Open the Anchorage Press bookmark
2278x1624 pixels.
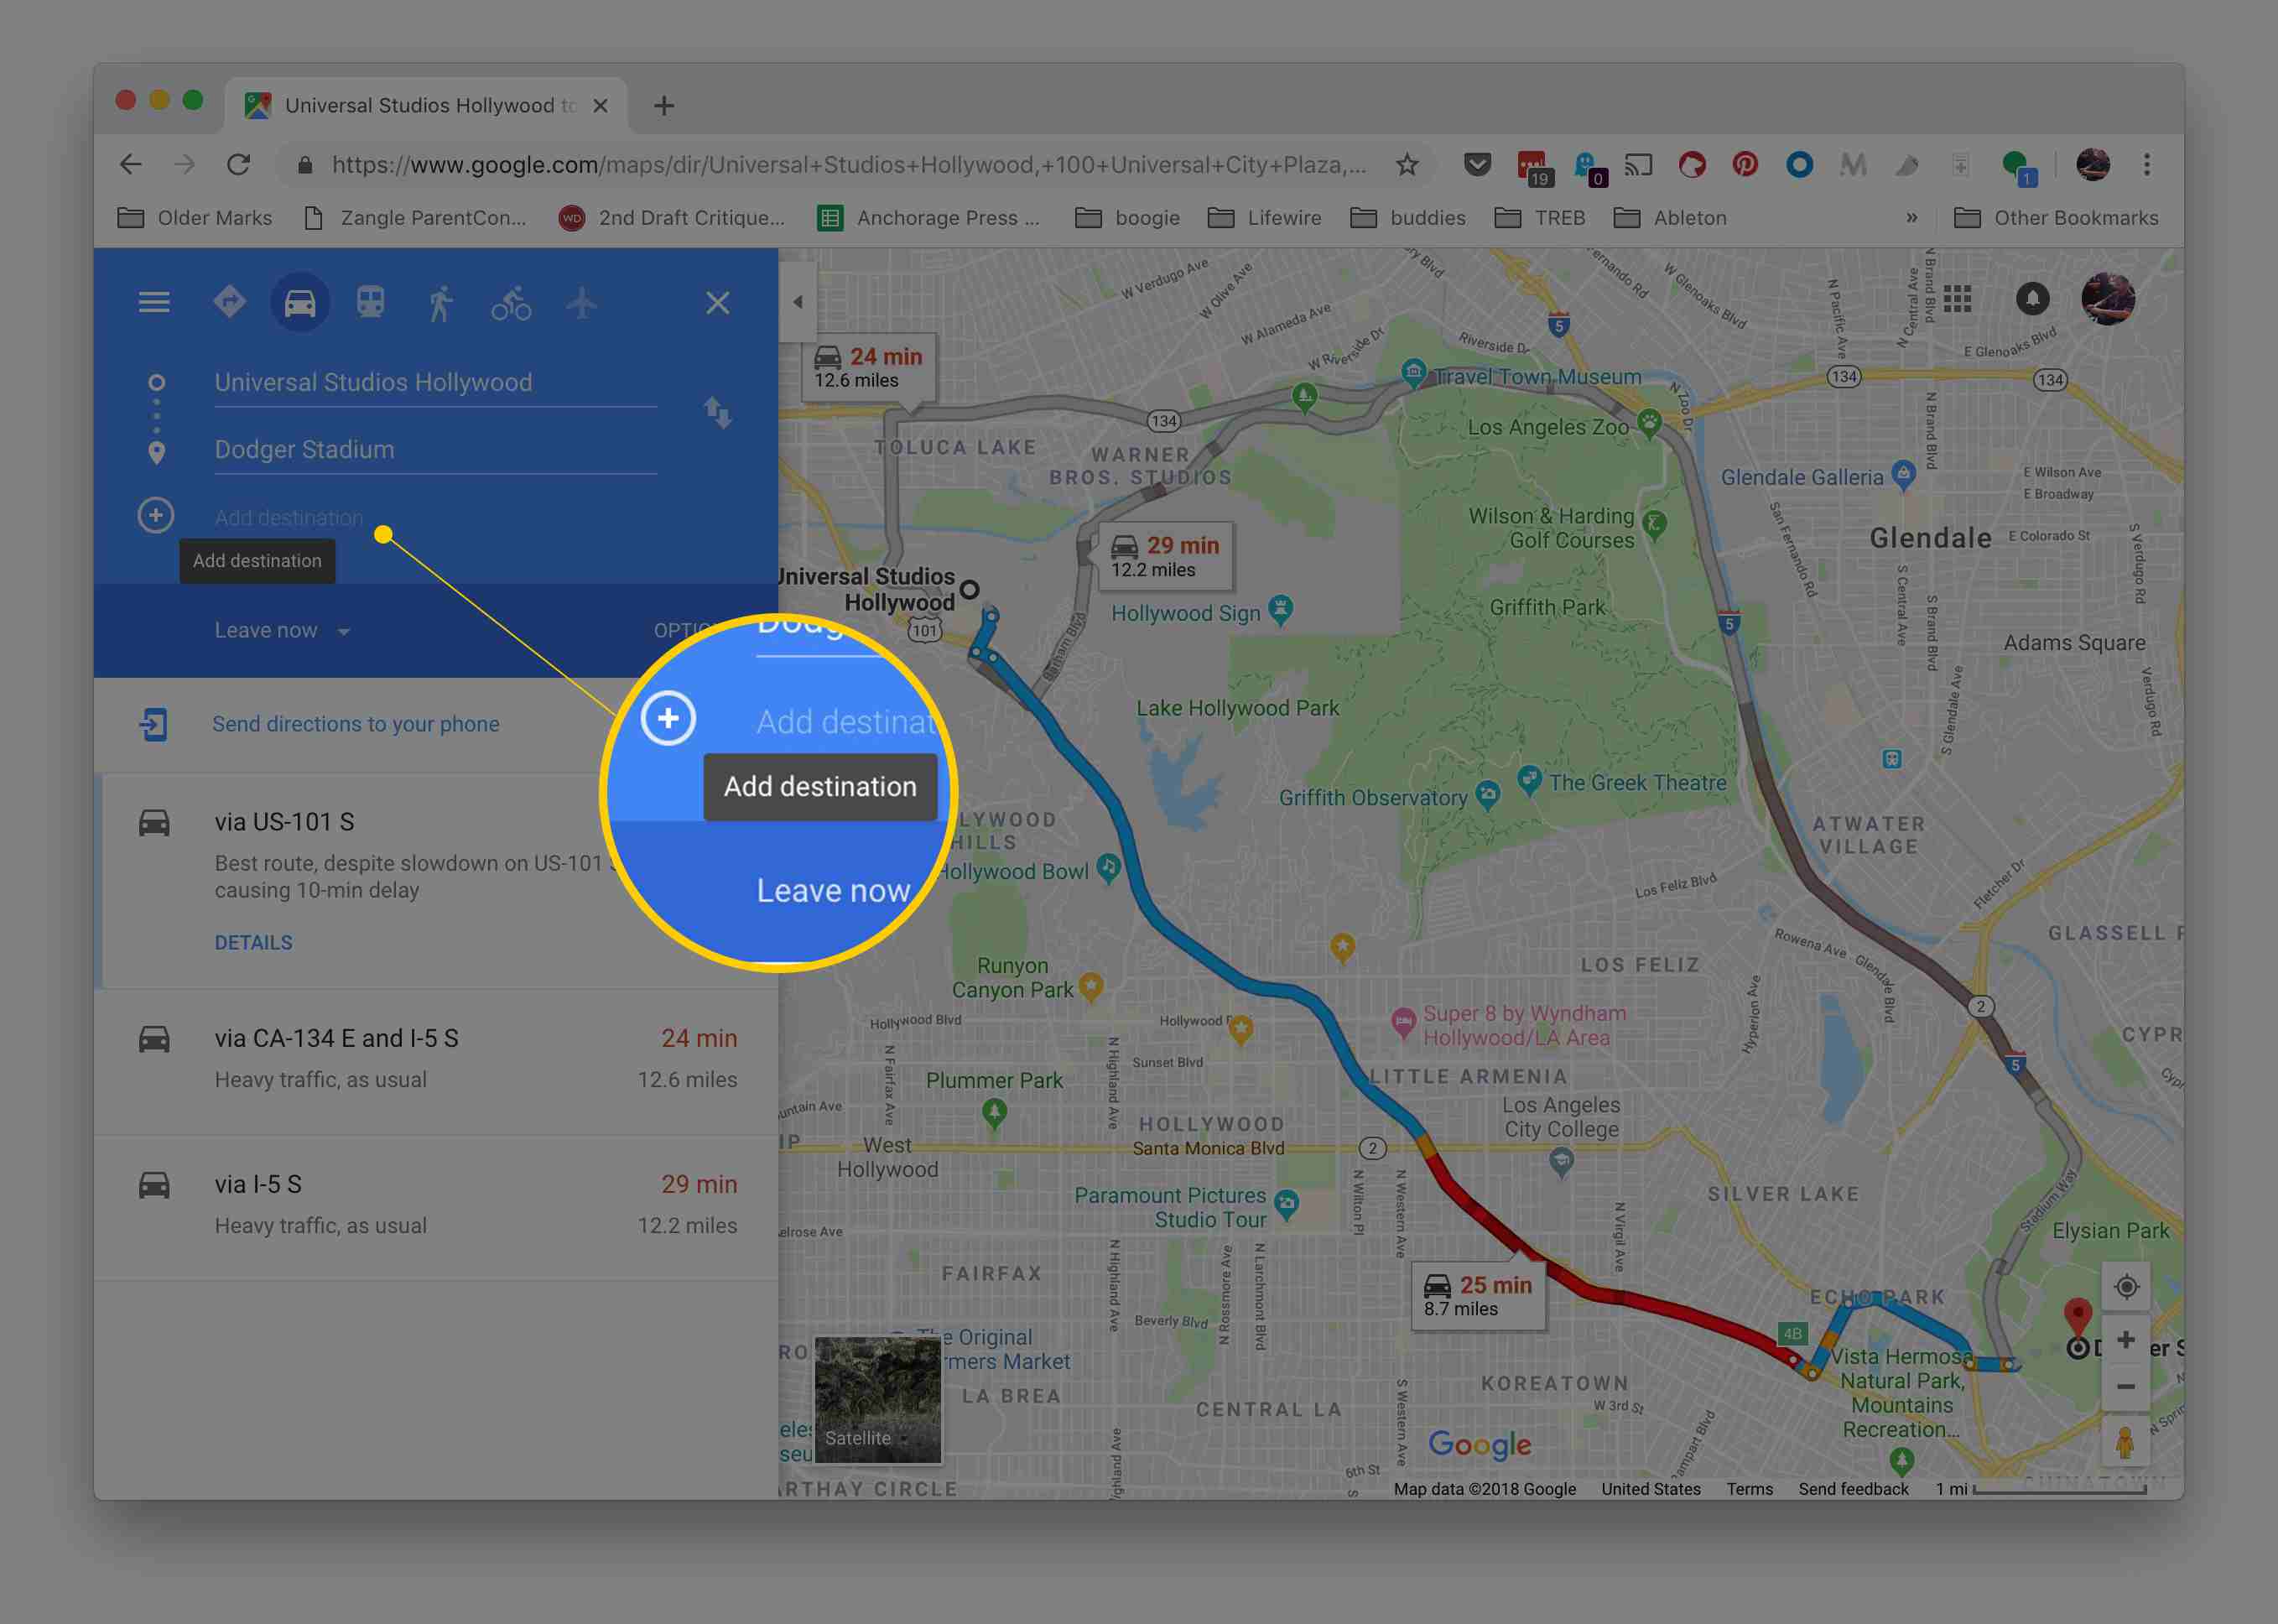coord(929,218)
